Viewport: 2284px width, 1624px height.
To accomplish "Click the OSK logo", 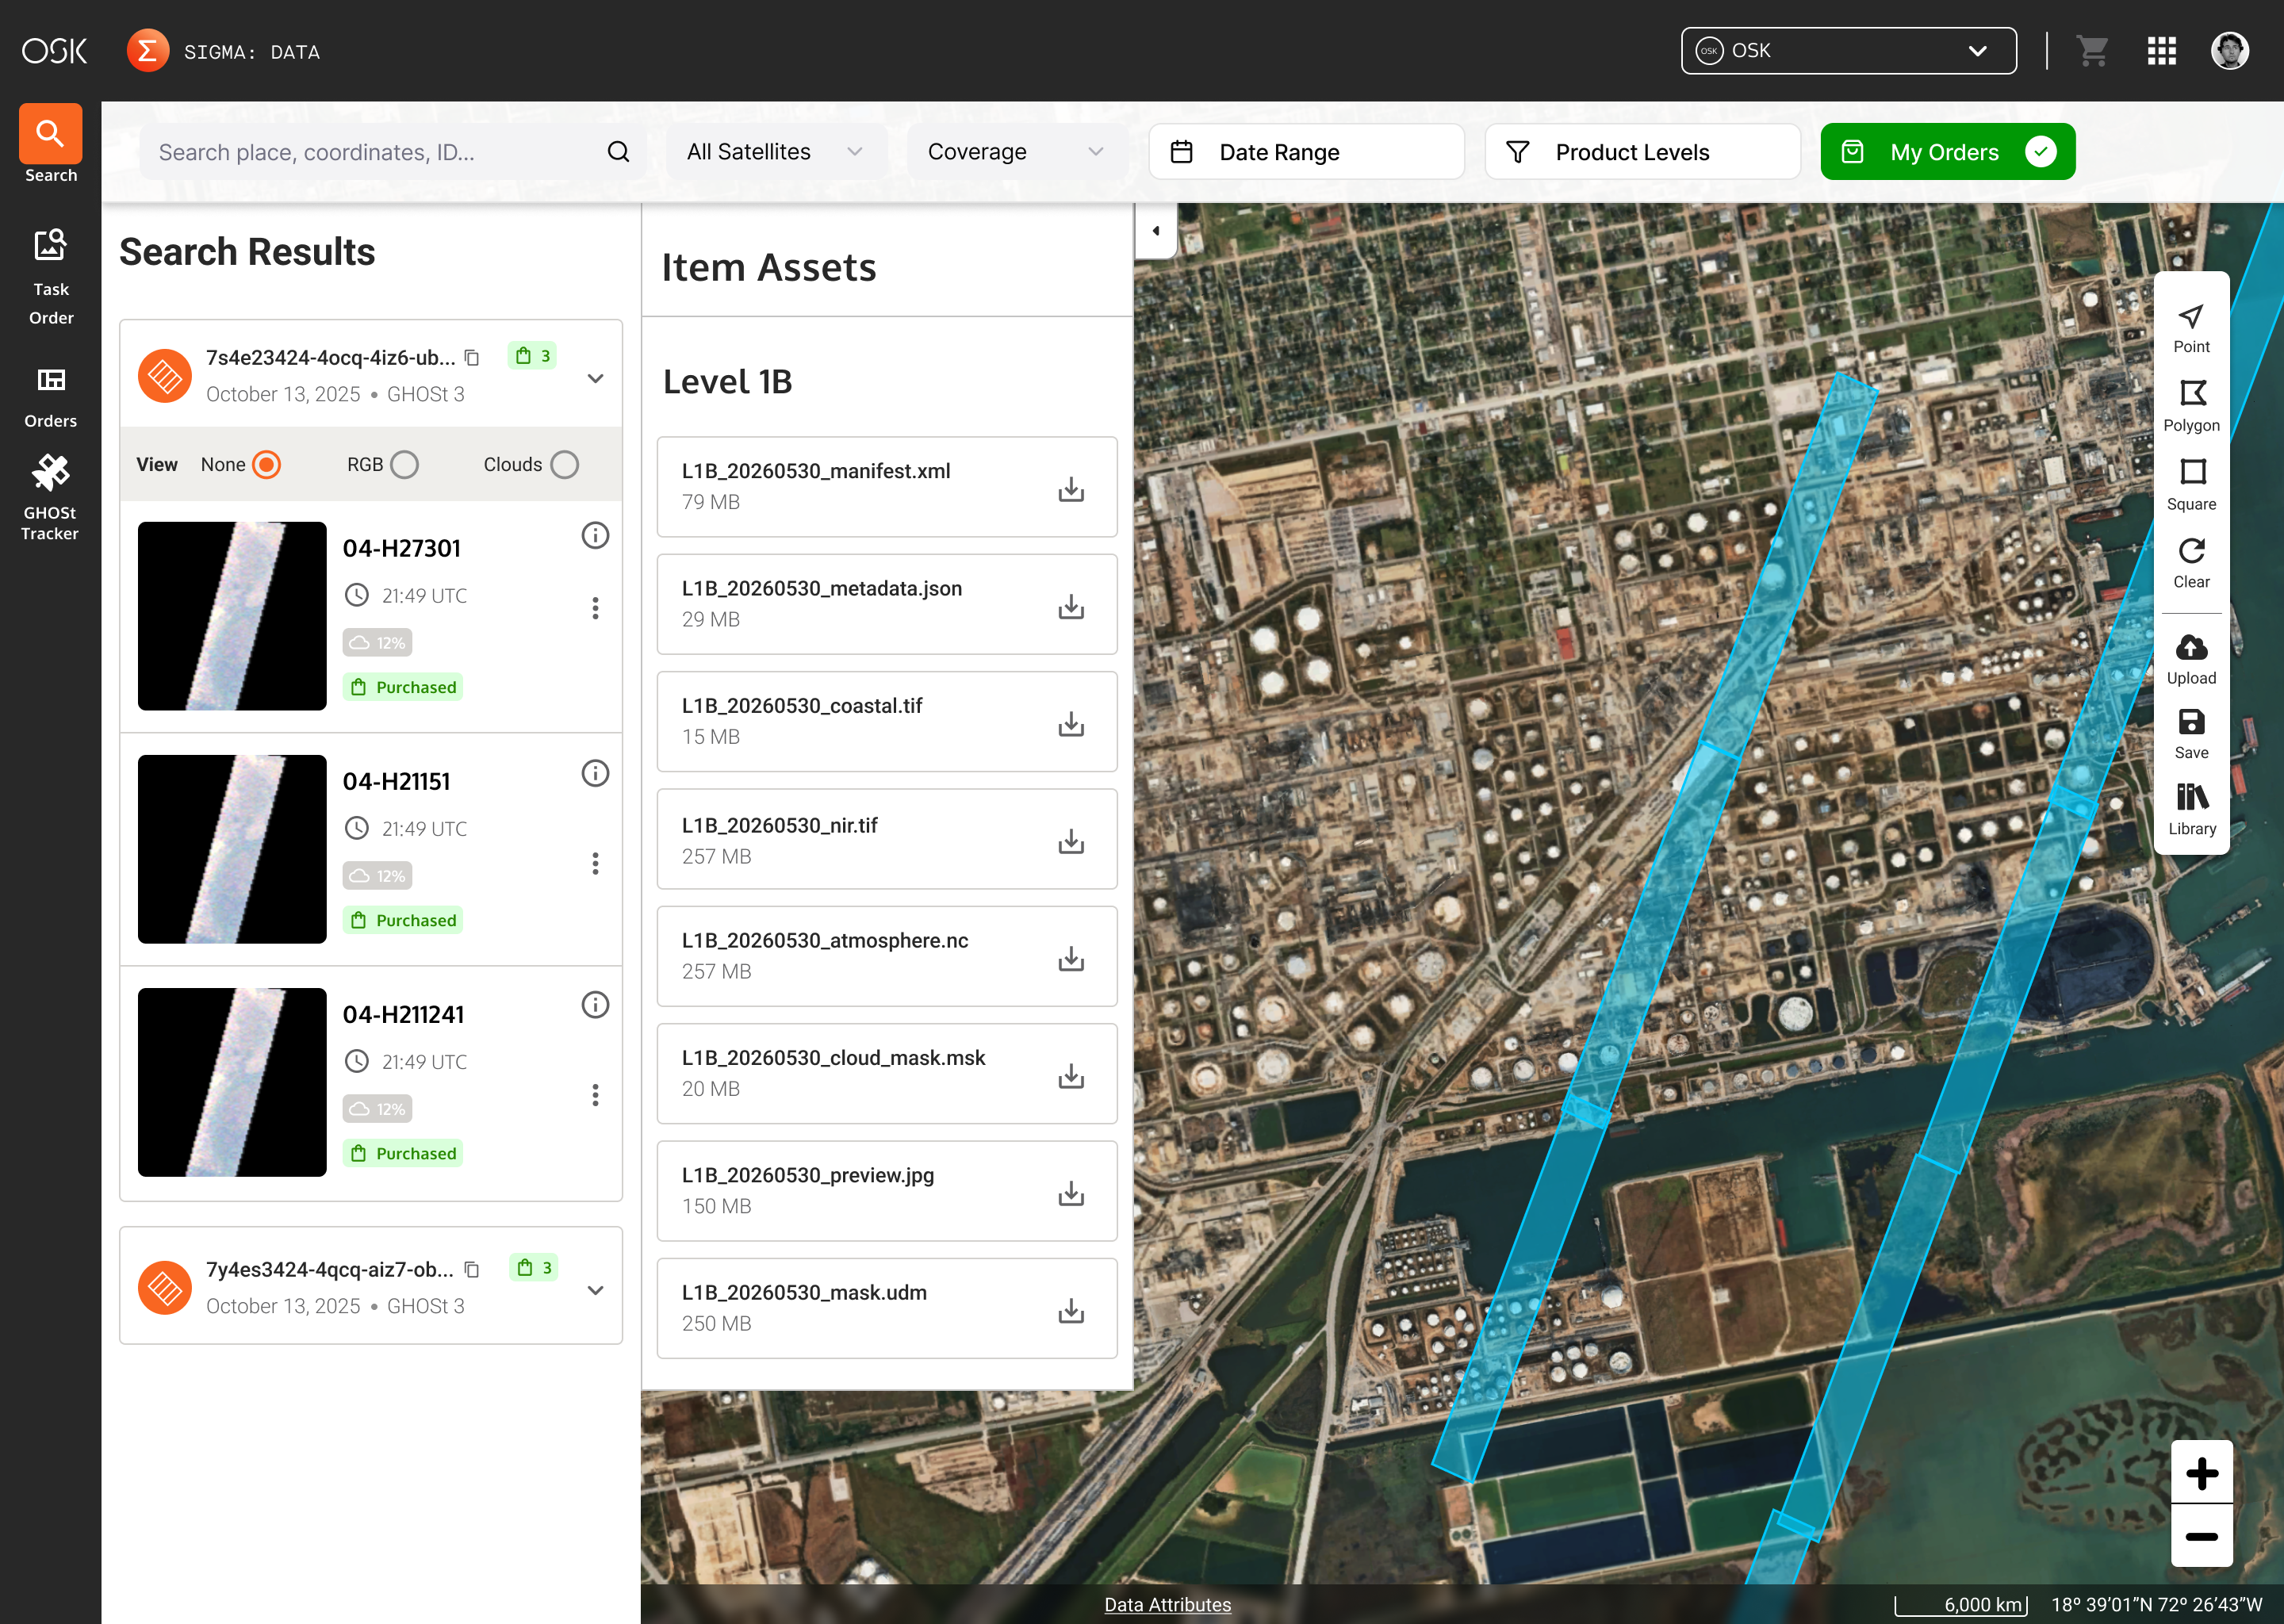I will [55, 50].
